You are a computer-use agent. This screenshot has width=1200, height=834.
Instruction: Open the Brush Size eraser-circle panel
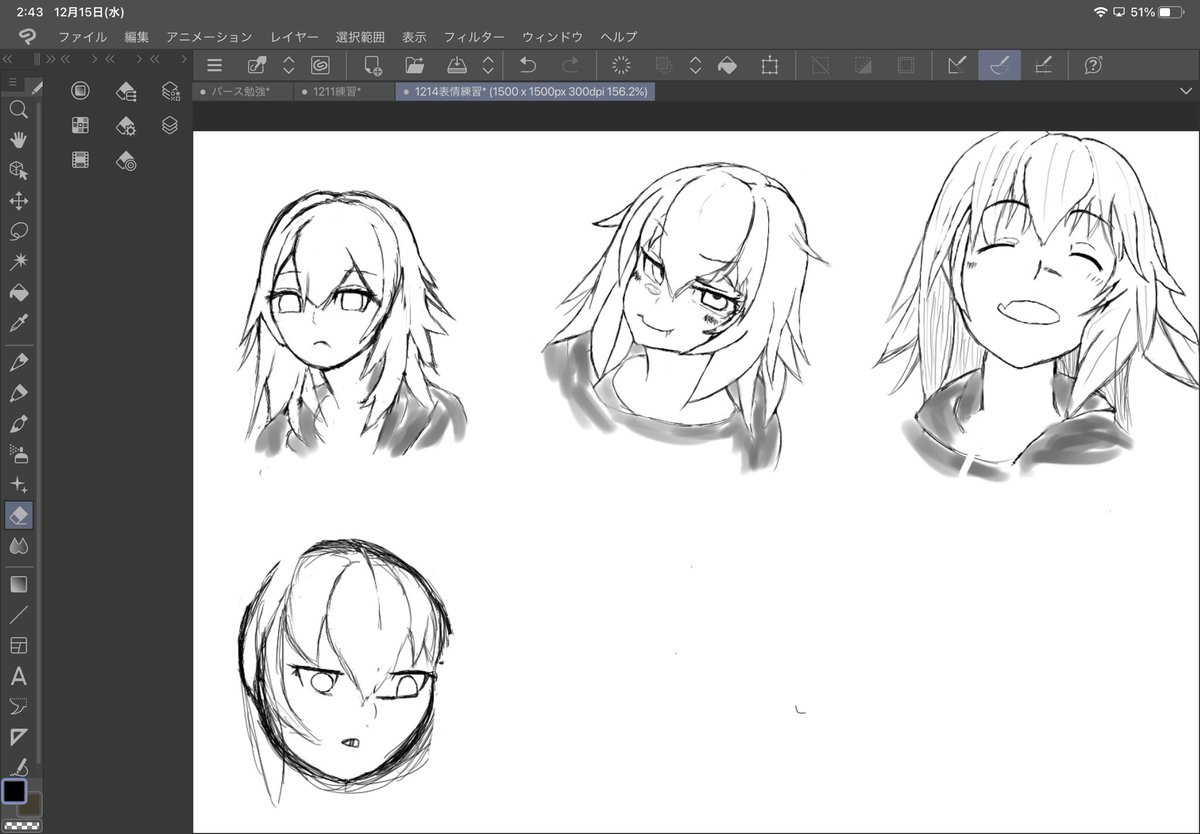pos(126,160)
